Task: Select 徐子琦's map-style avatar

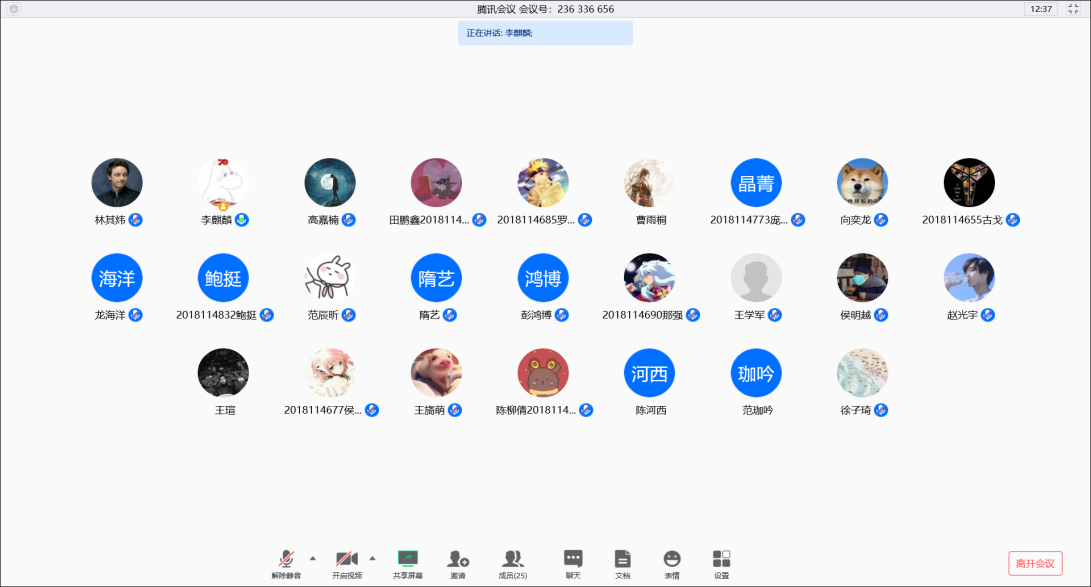Action: (863, 373)
